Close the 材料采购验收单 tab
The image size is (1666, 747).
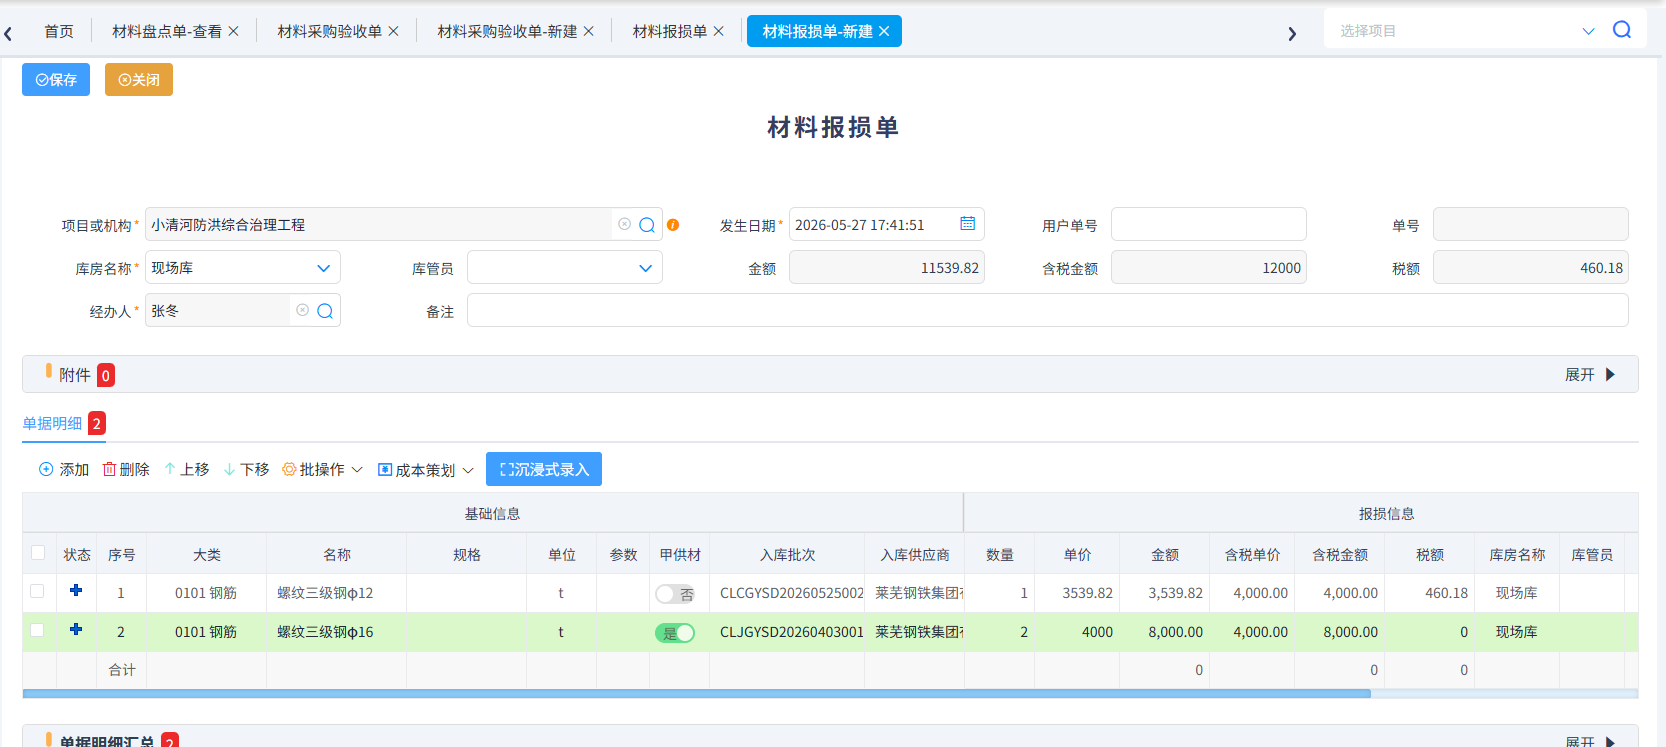(x=393, y=31)
